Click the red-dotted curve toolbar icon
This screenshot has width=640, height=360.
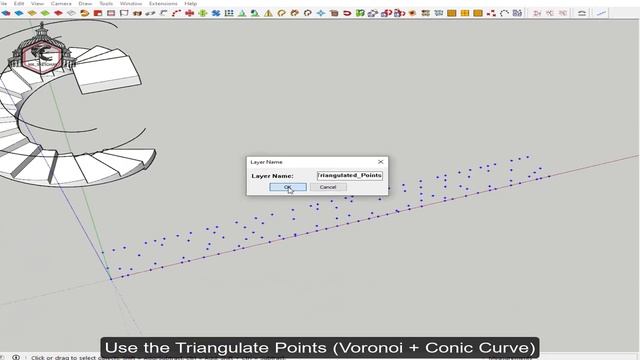(x=176, y=13)
